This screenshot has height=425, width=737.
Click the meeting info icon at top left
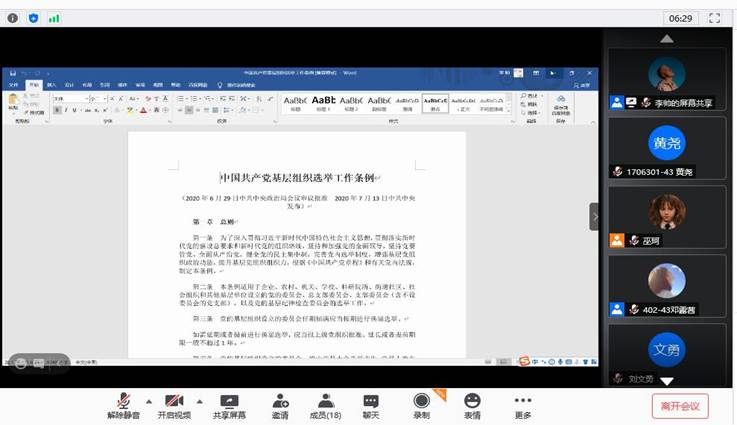coord(13,18)
